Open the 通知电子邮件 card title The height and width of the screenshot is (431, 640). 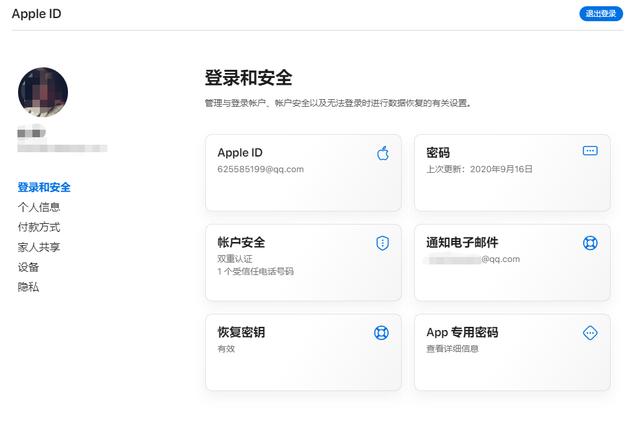click(462, 242)
